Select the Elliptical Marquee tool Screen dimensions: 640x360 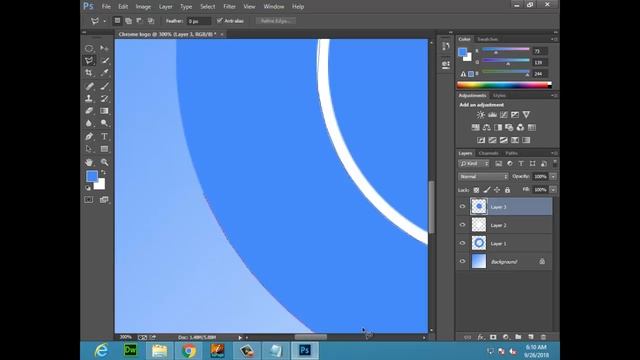pos(89,48)
